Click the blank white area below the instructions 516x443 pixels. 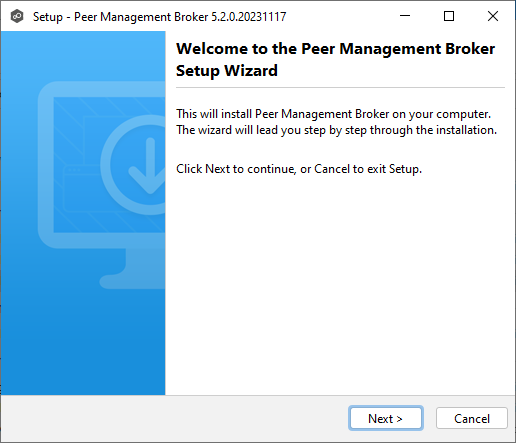tap(340, 283)
